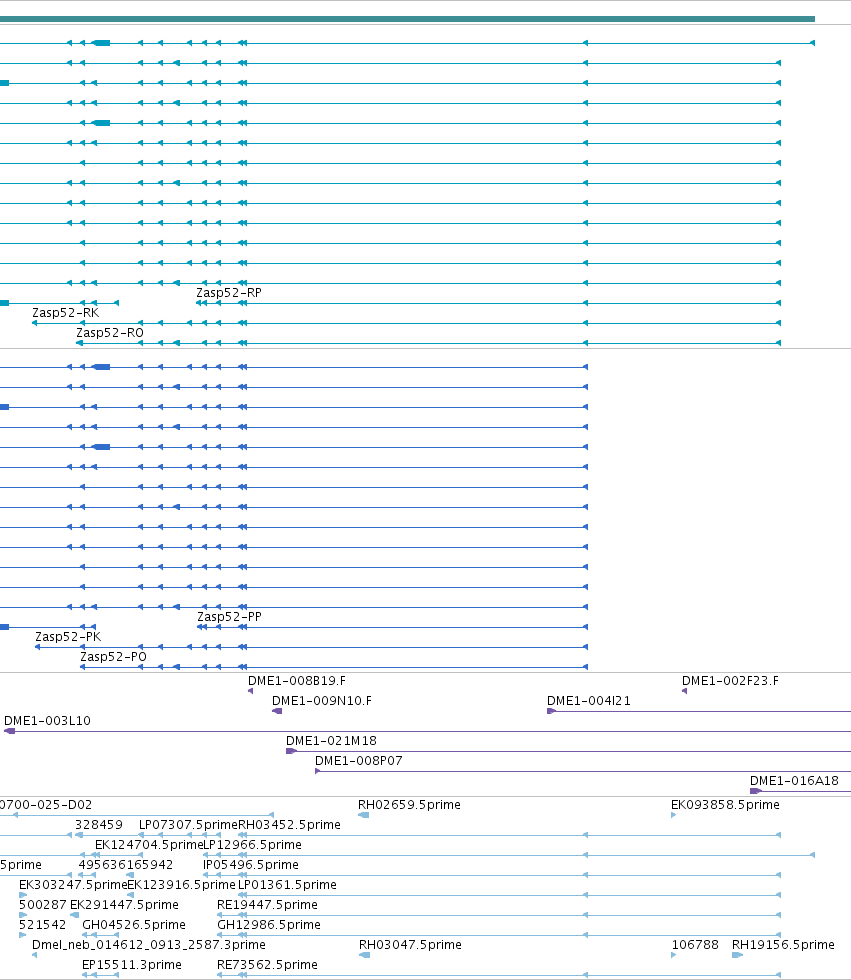Select the RE19447.5prime EST label

(267, 905)
